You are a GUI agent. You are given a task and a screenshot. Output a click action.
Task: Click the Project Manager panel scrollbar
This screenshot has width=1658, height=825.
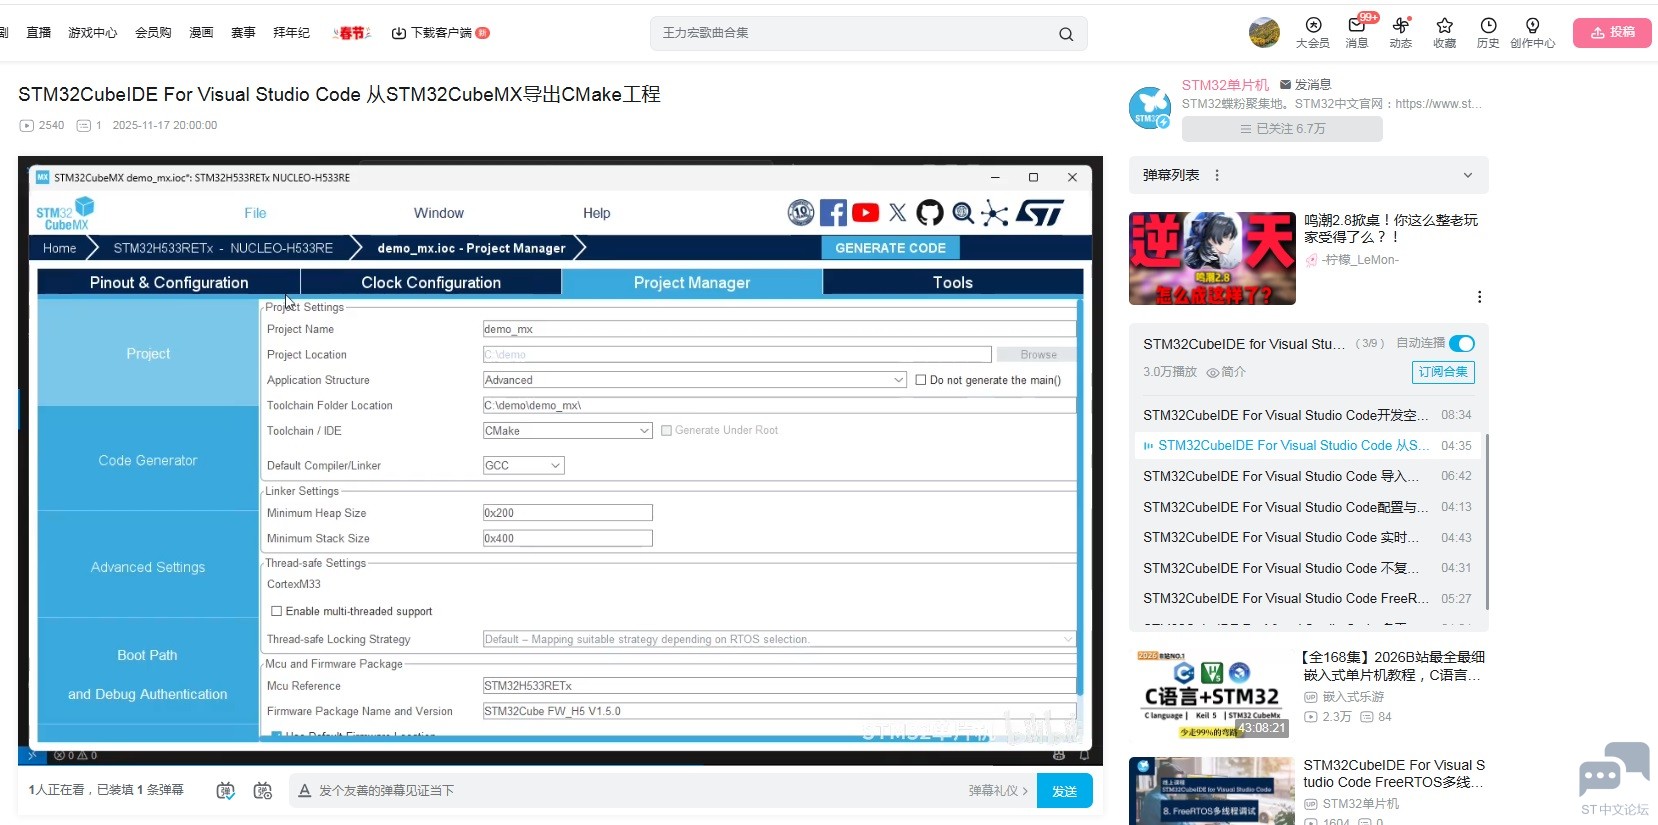coord(1079,497)
